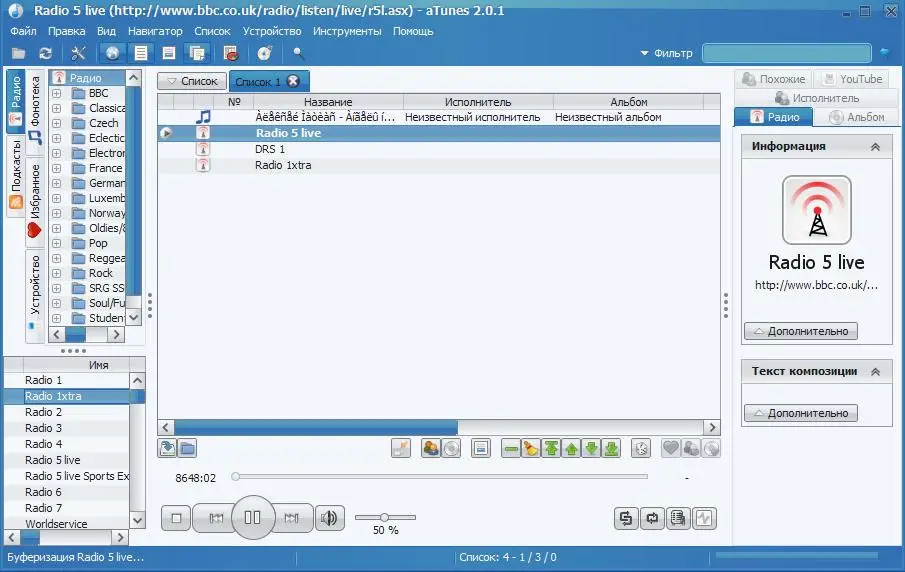The image size is (905, 572).
Task: Move item down with green down arrow
Action: tap(591, 448)
